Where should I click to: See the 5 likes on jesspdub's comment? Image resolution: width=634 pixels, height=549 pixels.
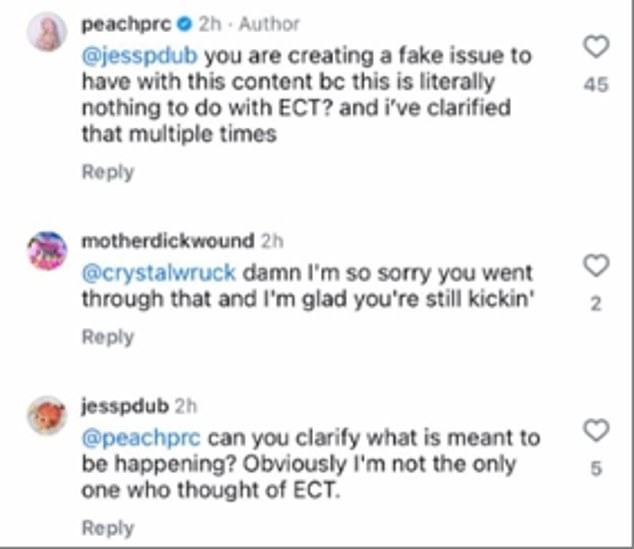tap(596, 469)
